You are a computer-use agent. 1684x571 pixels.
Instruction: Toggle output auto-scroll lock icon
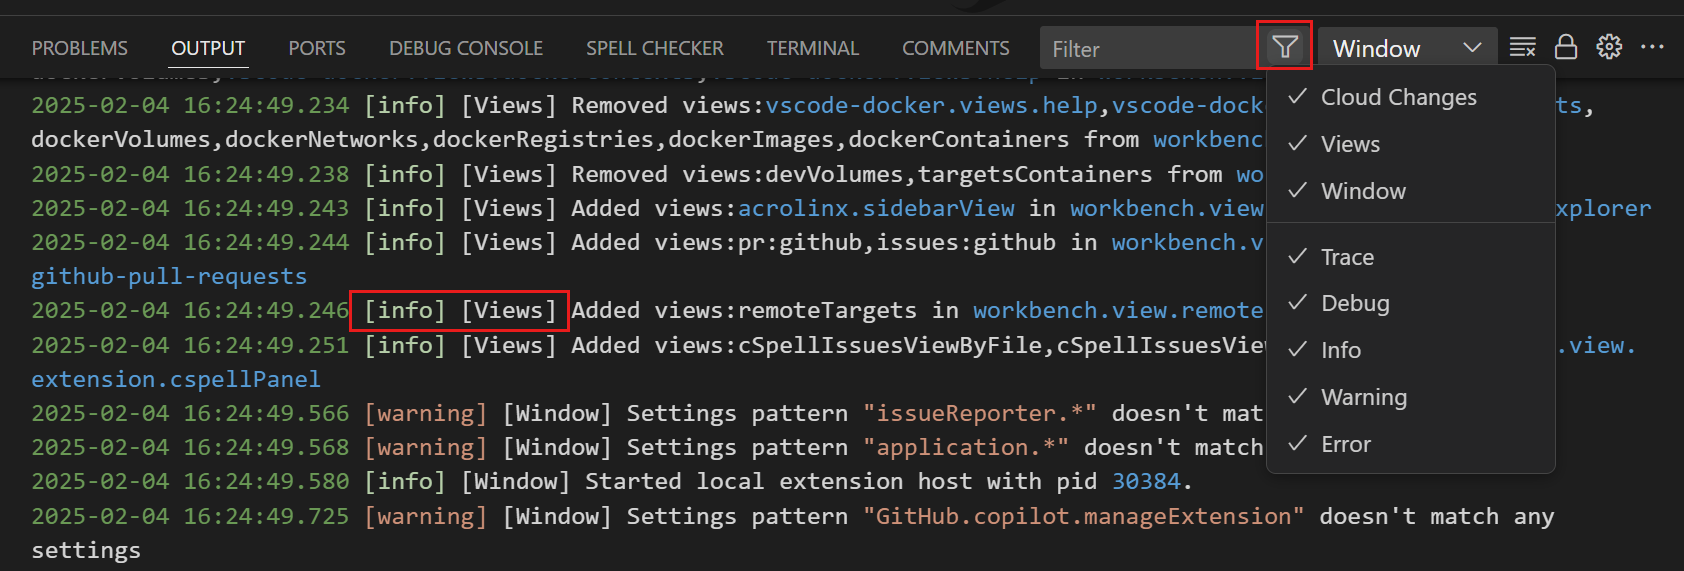(x=1566, y=47)
